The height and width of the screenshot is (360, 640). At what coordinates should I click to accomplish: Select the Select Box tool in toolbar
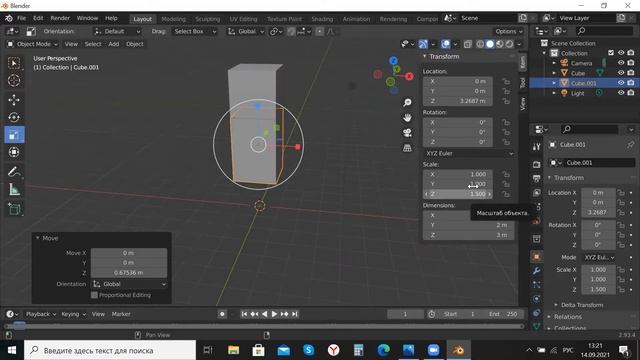pos(14,63)
